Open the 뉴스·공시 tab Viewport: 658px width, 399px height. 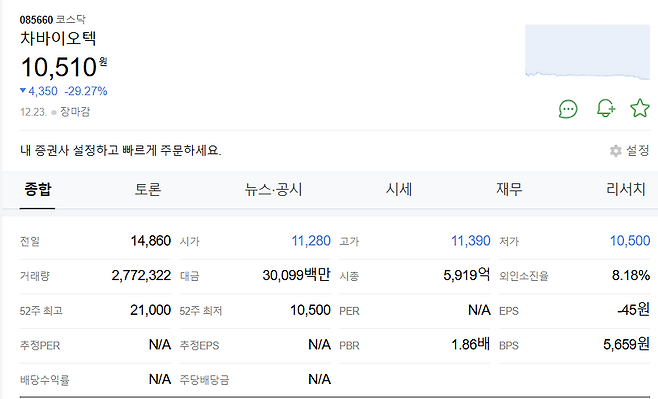coord(274,189)
